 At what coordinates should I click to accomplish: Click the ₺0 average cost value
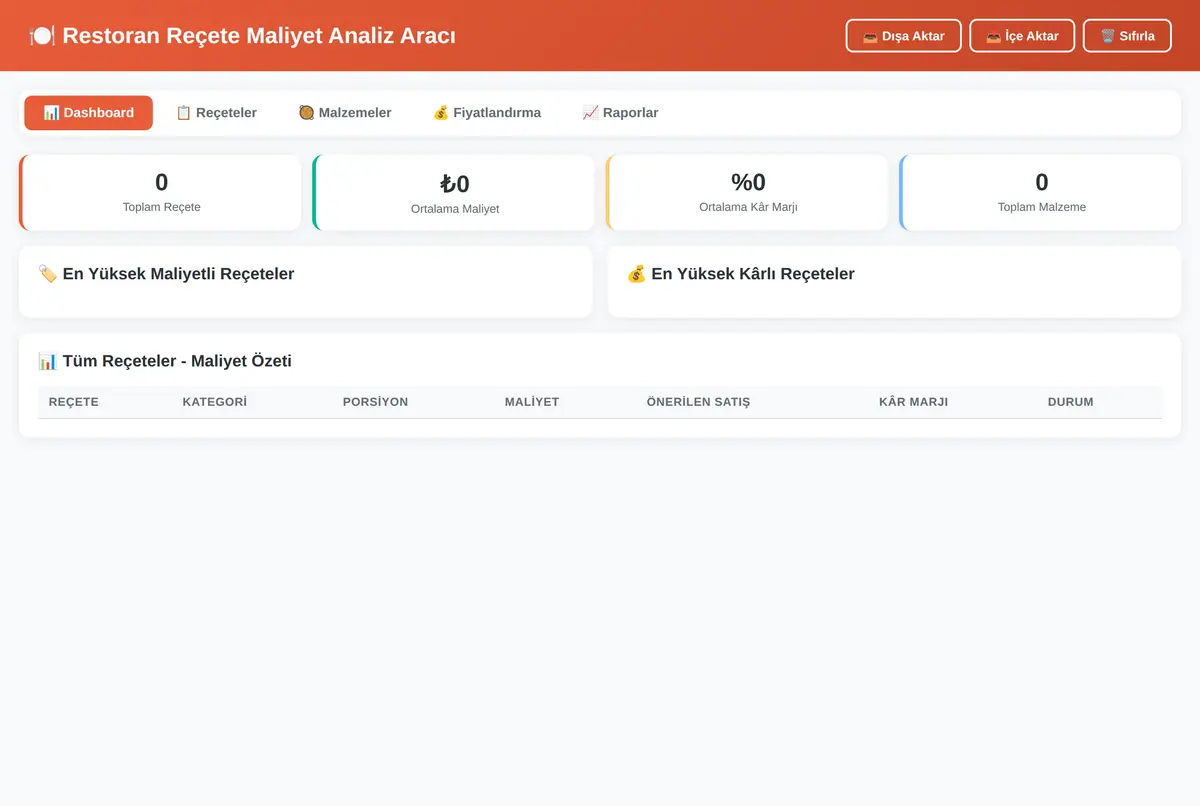(x=455, y=184)
